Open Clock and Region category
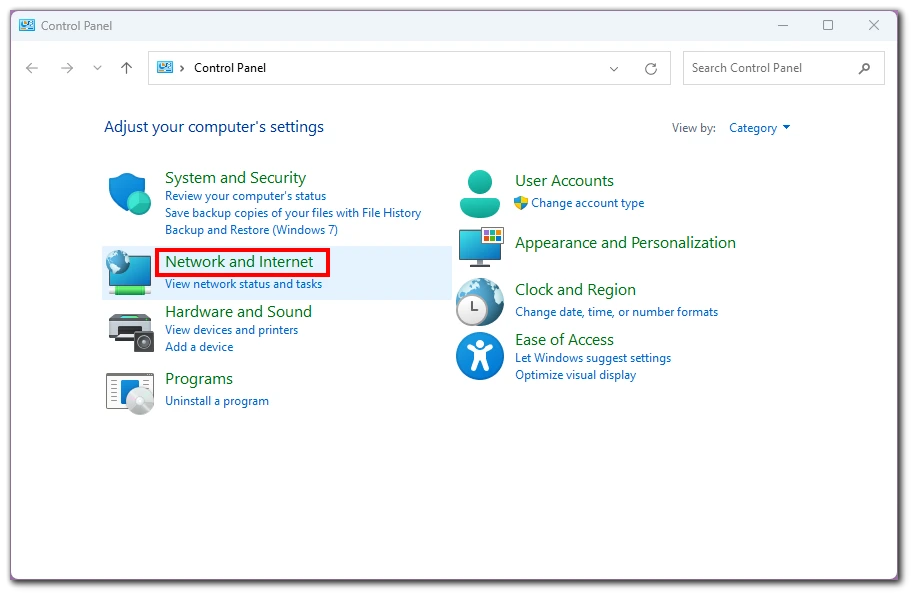This screenshot has width=916, height=598. click(x=575, y=290)
